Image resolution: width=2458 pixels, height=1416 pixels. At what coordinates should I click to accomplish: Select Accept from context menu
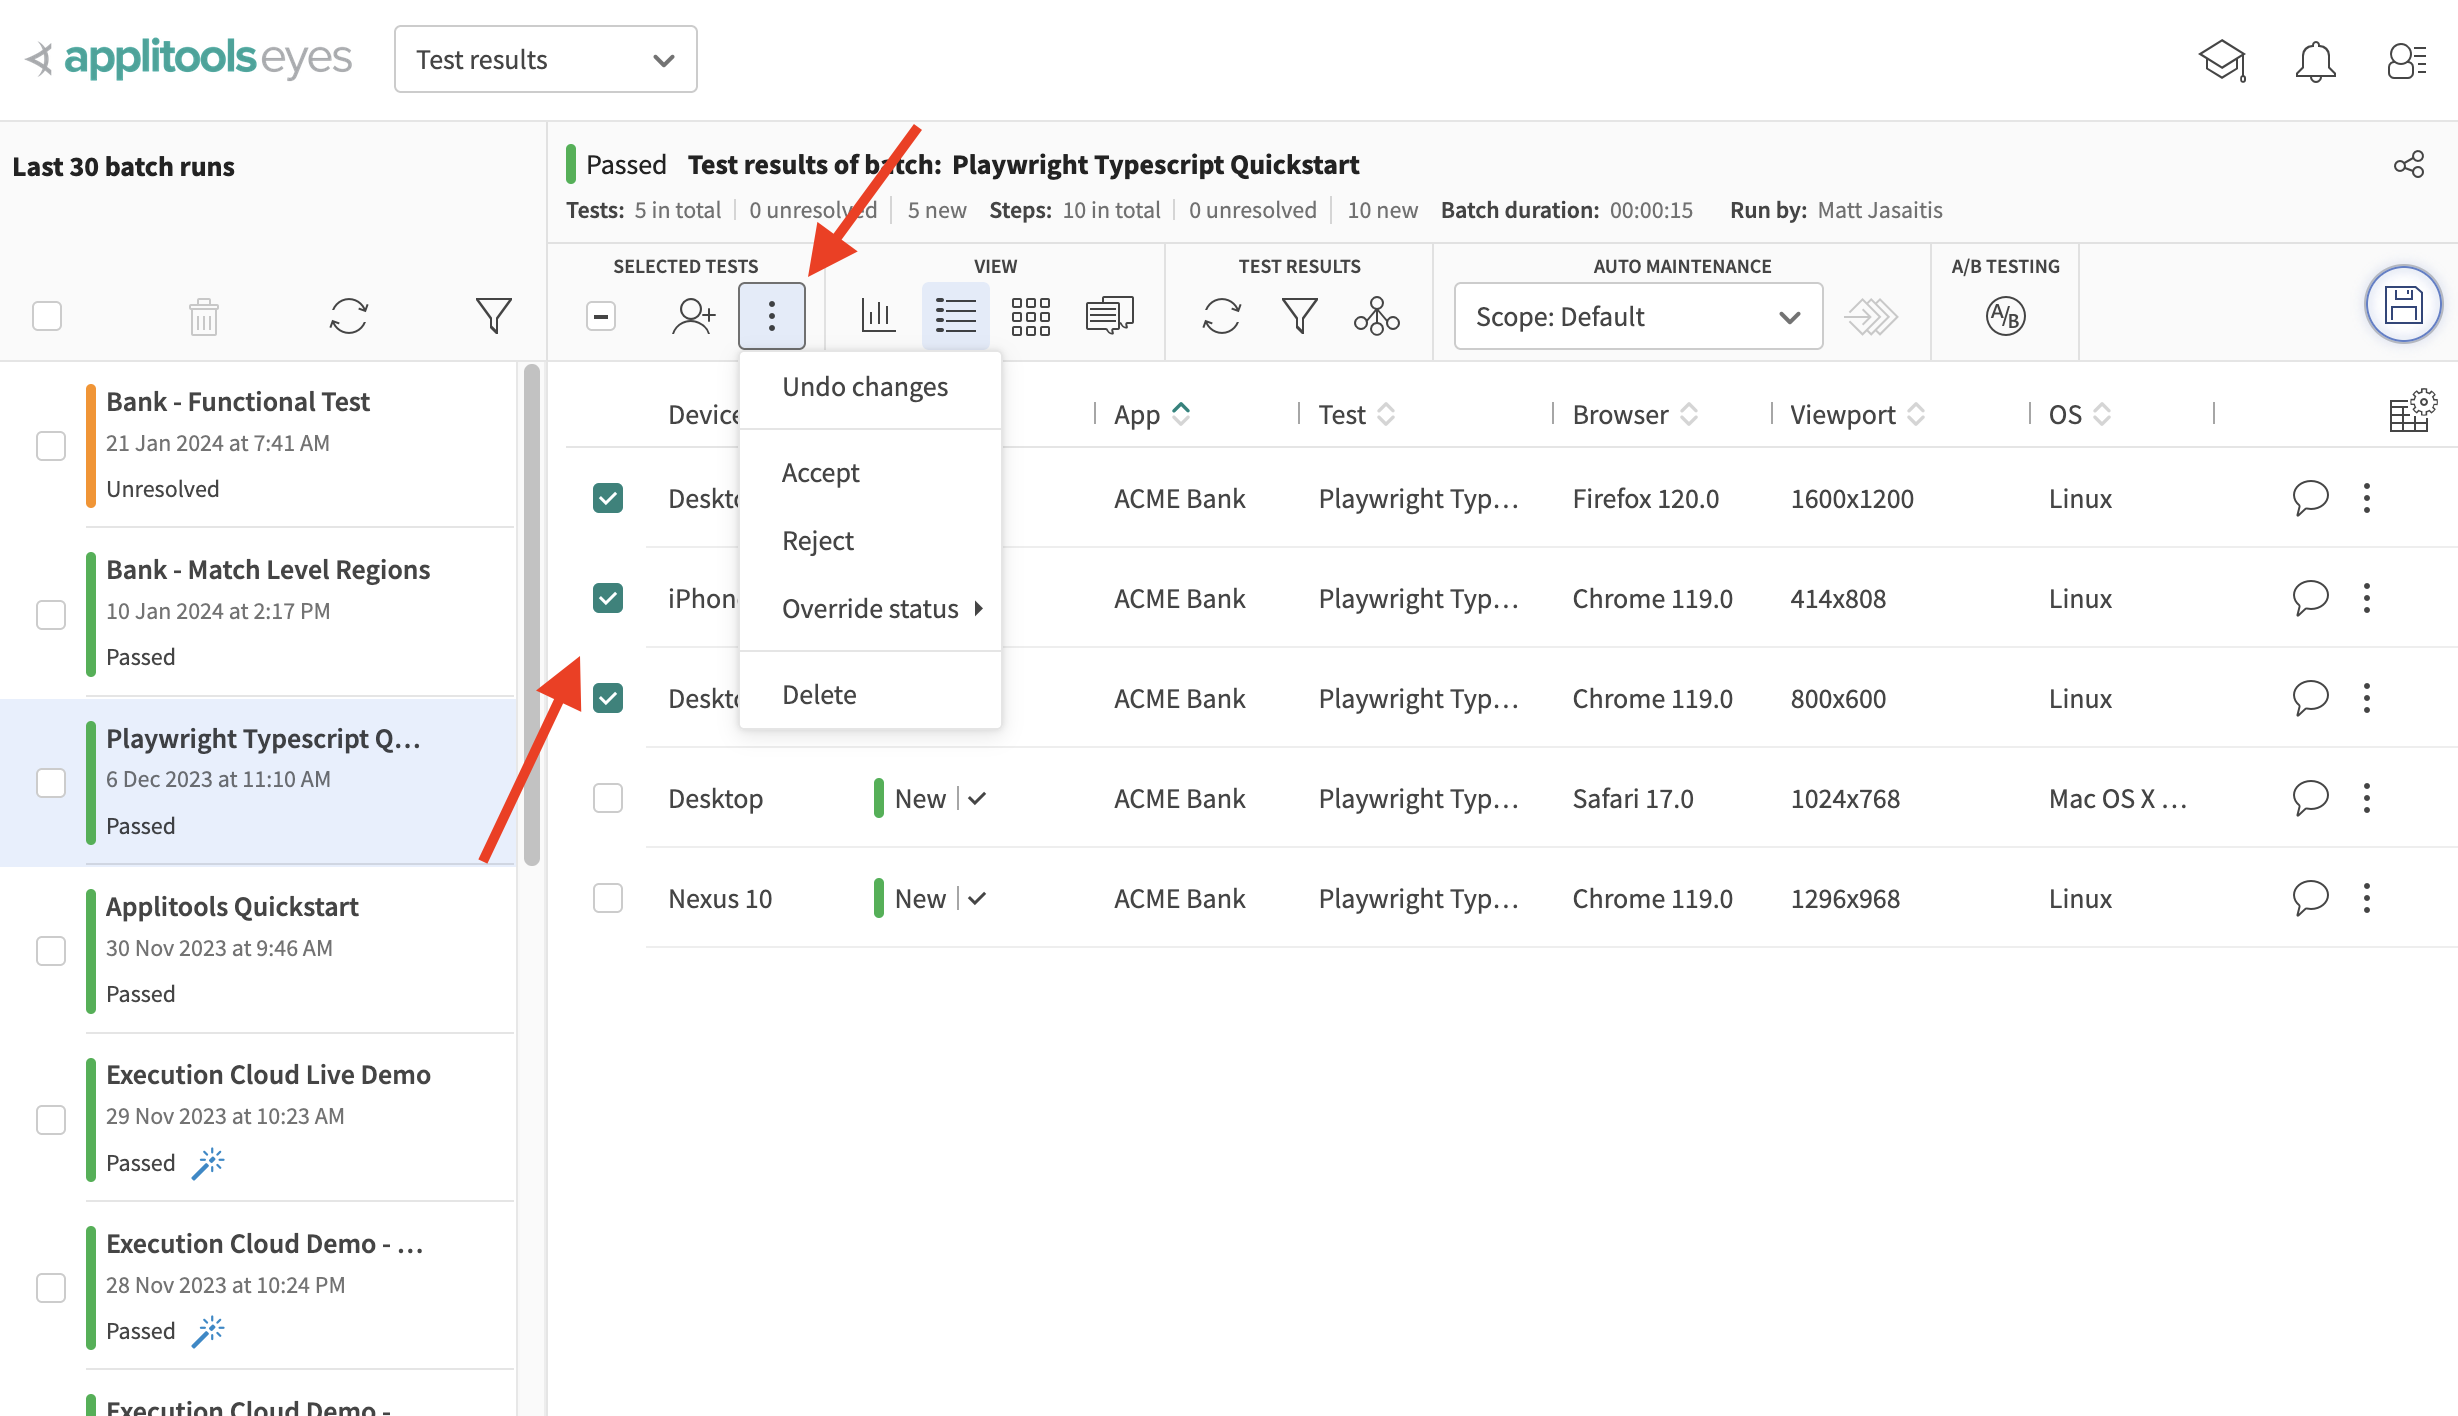click(820, 471)
